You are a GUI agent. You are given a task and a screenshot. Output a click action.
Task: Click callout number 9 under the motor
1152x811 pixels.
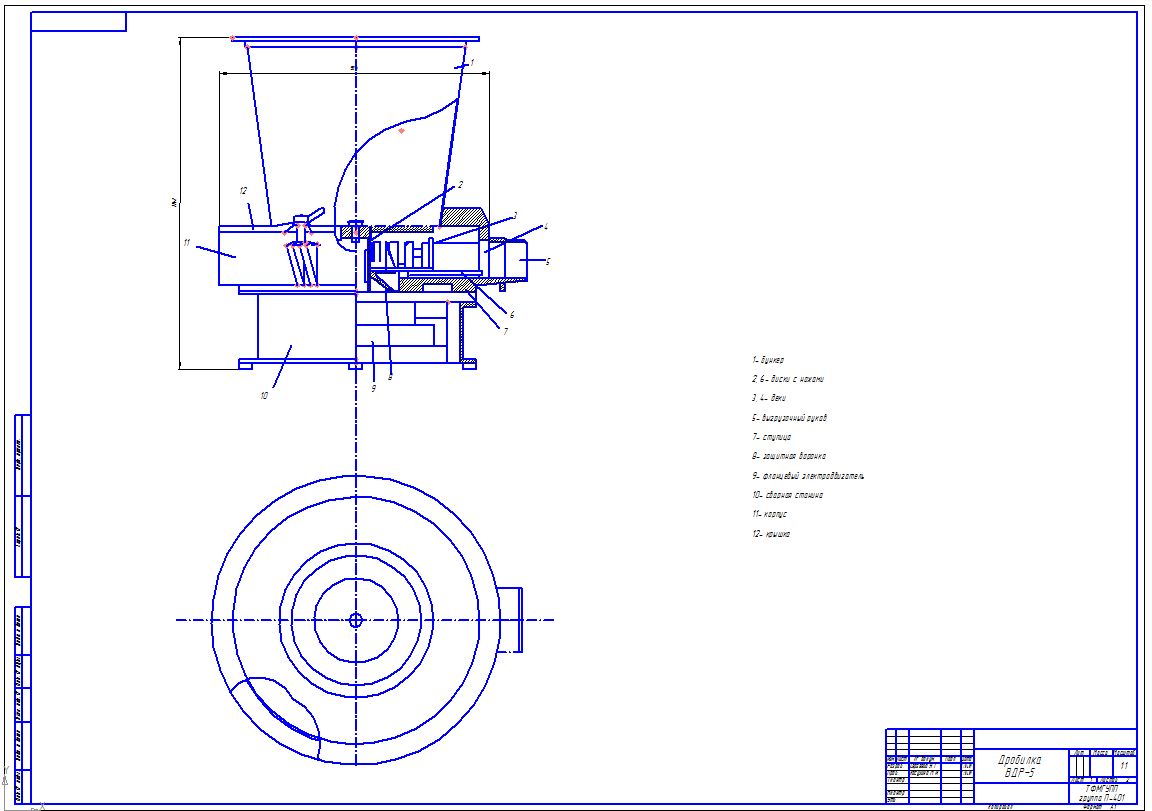[373, 388]
